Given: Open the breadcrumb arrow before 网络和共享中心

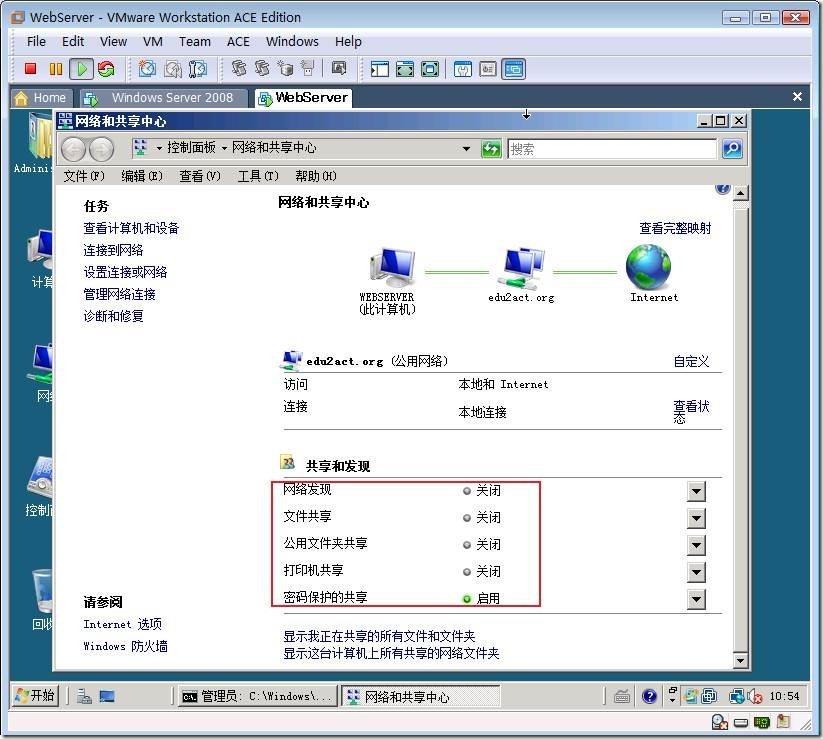Looking at the screenshot, I should tap(224, 149).
